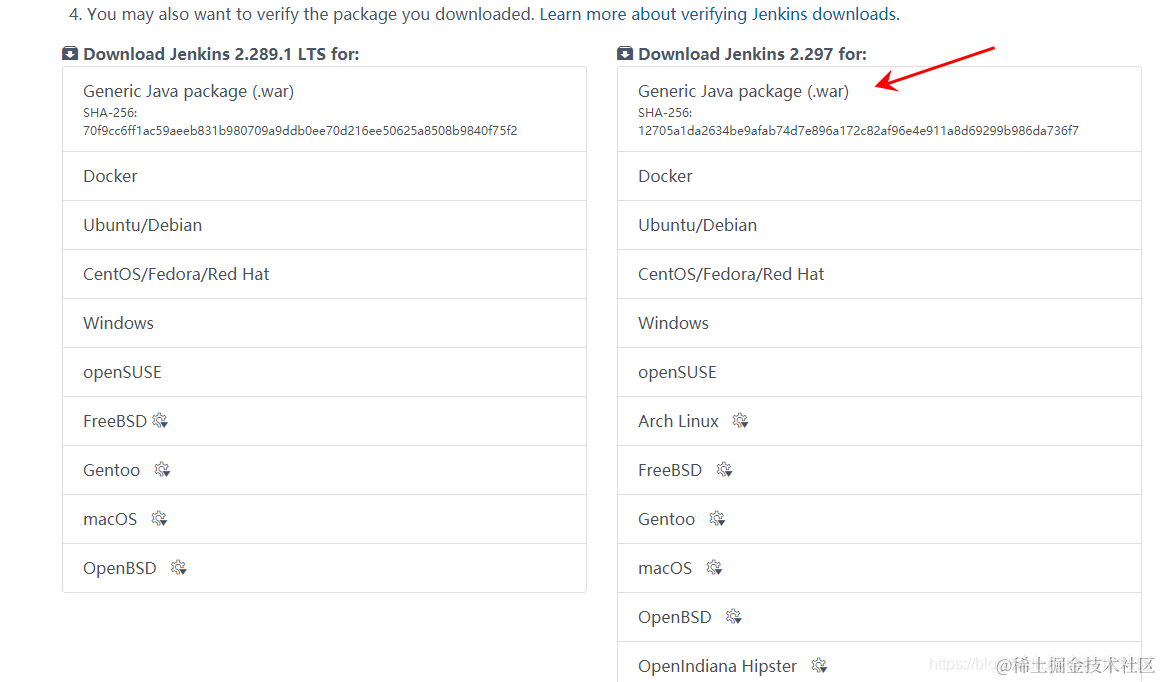Click download icon beside Jenkins 2.297 heading
Image resolution: width=1162 pixels, height=682 pixels.
point(625,53)
